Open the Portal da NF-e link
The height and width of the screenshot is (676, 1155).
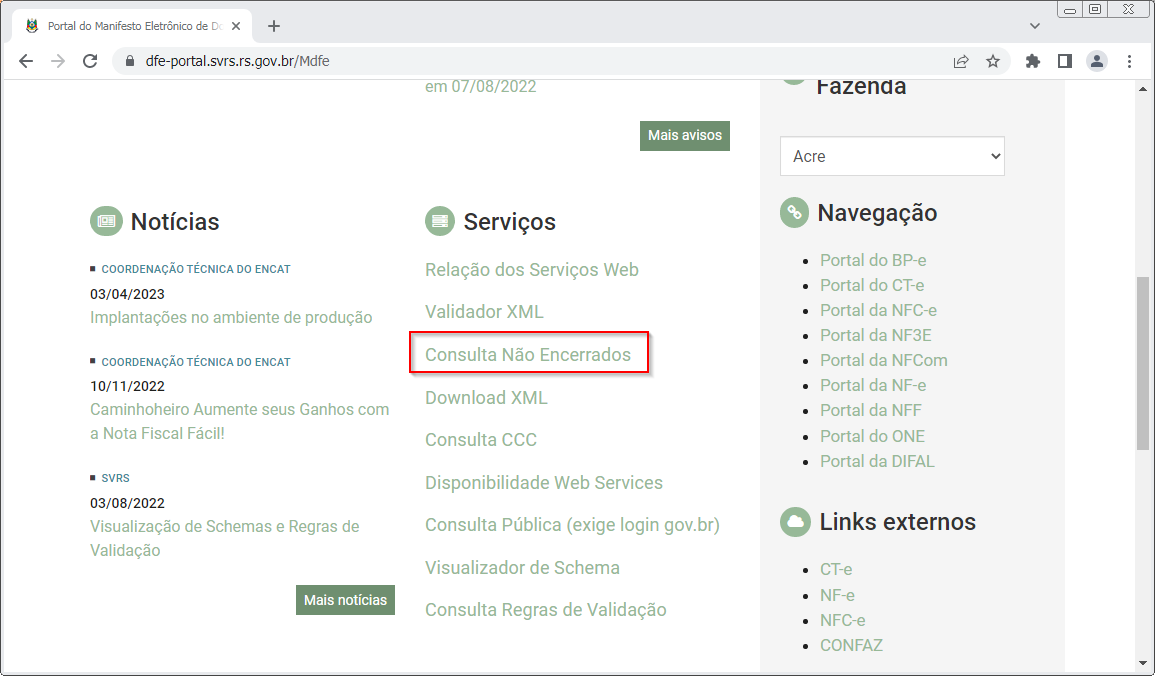(873, 385)
